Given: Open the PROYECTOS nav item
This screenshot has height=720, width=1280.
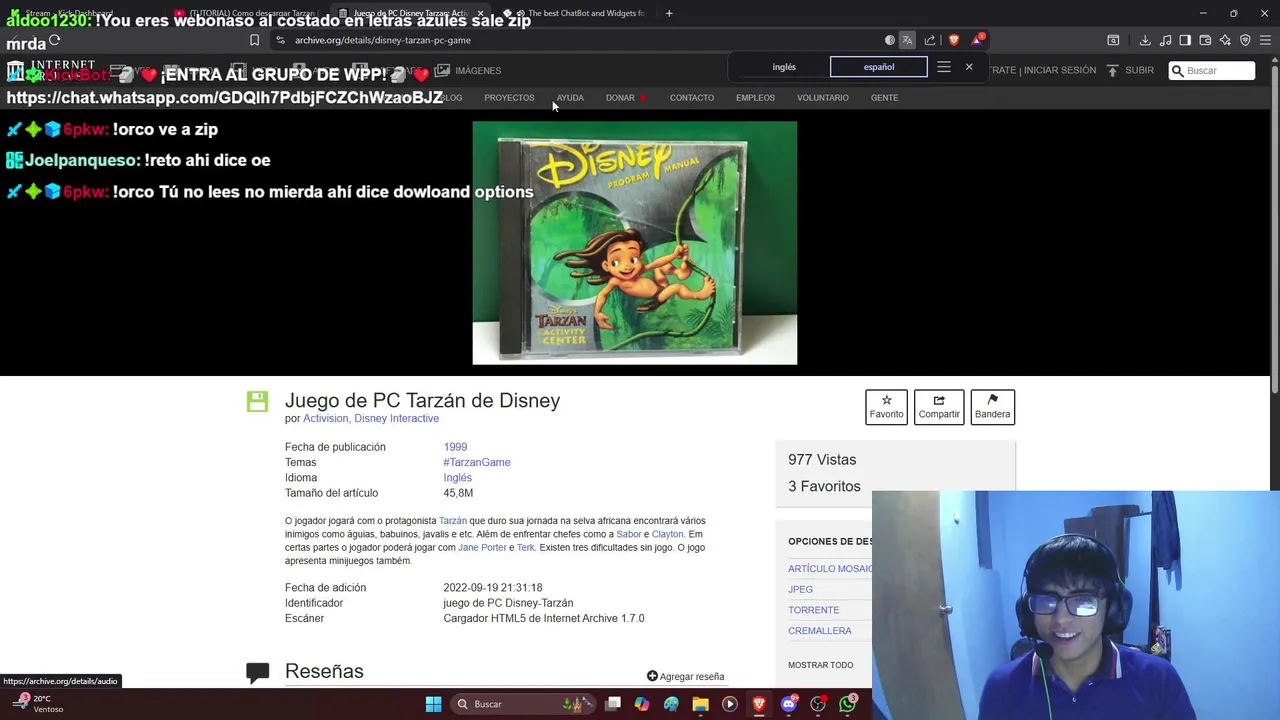Looking at the screenshot, I should tap(509, 98).
